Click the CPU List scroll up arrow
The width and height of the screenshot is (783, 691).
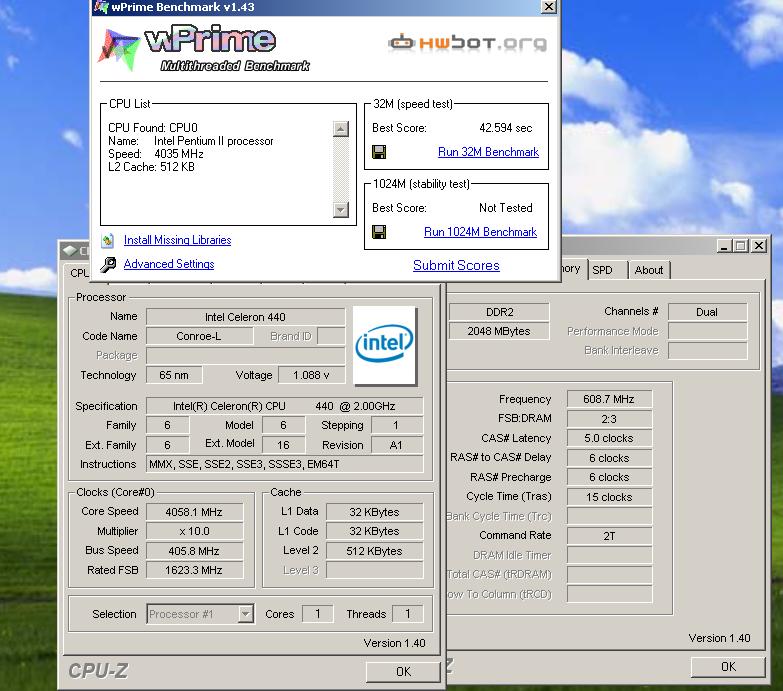tap(341, 129)
